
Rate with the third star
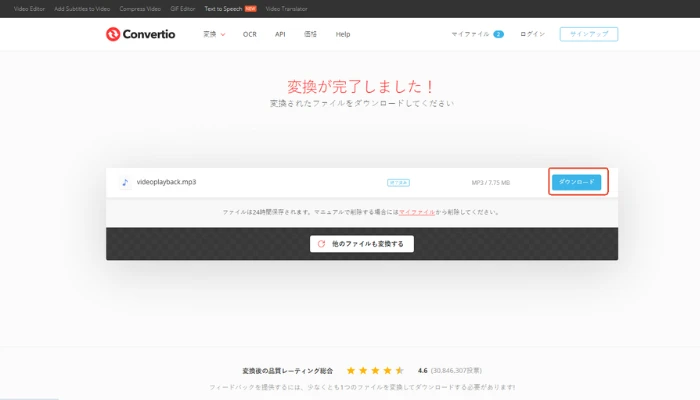[375, 370]
